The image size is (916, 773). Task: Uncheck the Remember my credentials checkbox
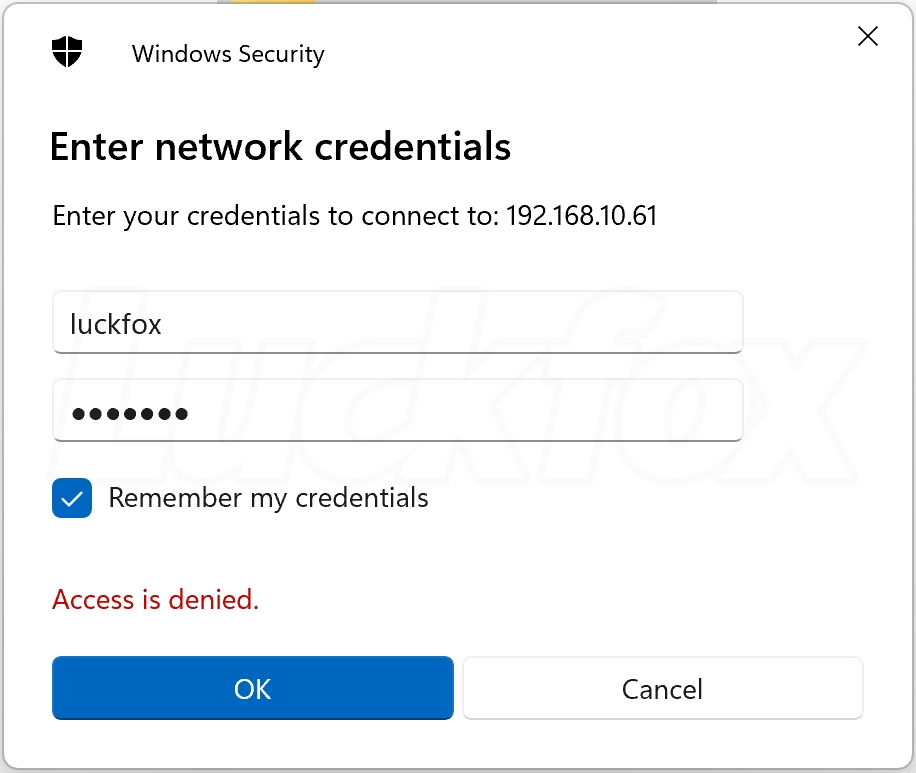(x=72, y=498)
